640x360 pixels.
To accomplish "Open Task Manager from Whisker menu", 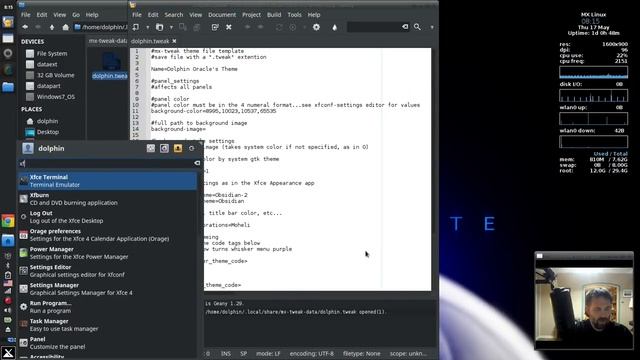I will [108, 324].
